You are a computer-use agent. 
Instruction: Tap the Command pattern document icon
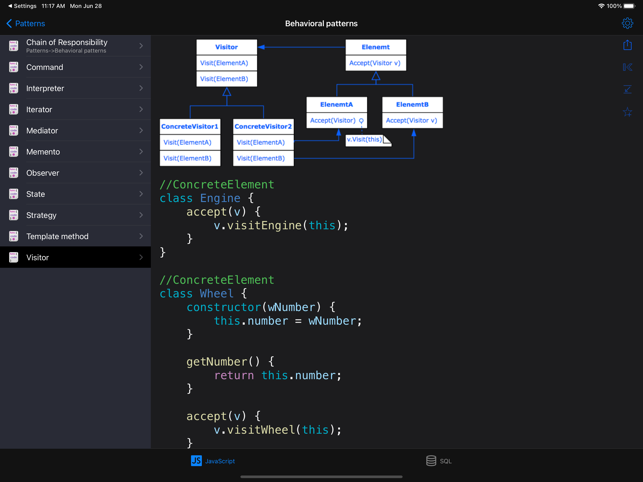tap(14, 67)
